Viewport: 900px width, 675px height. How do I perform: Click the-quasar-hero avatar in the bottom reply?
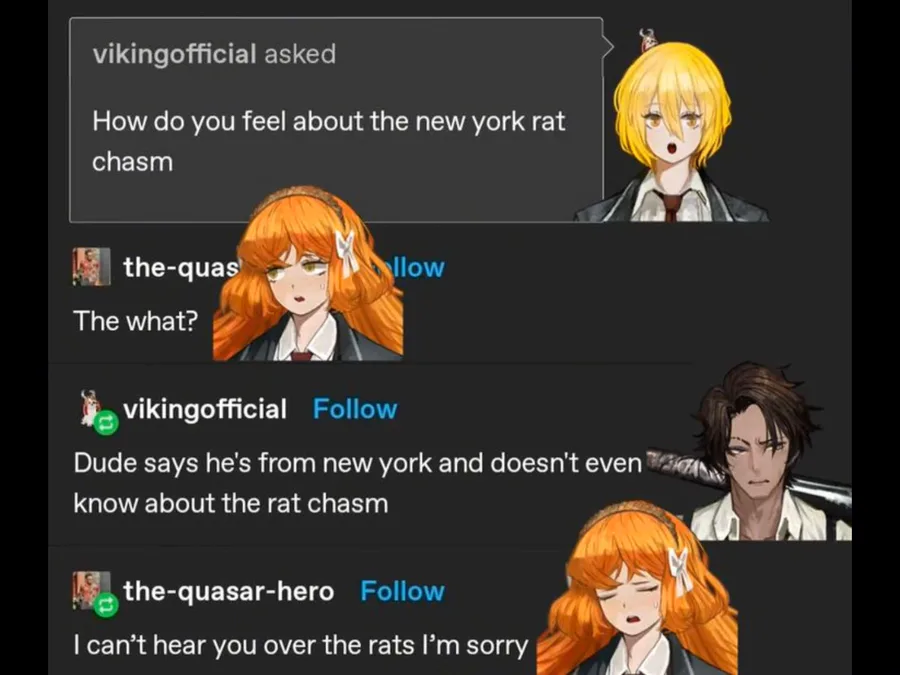[x=91, y=590]
